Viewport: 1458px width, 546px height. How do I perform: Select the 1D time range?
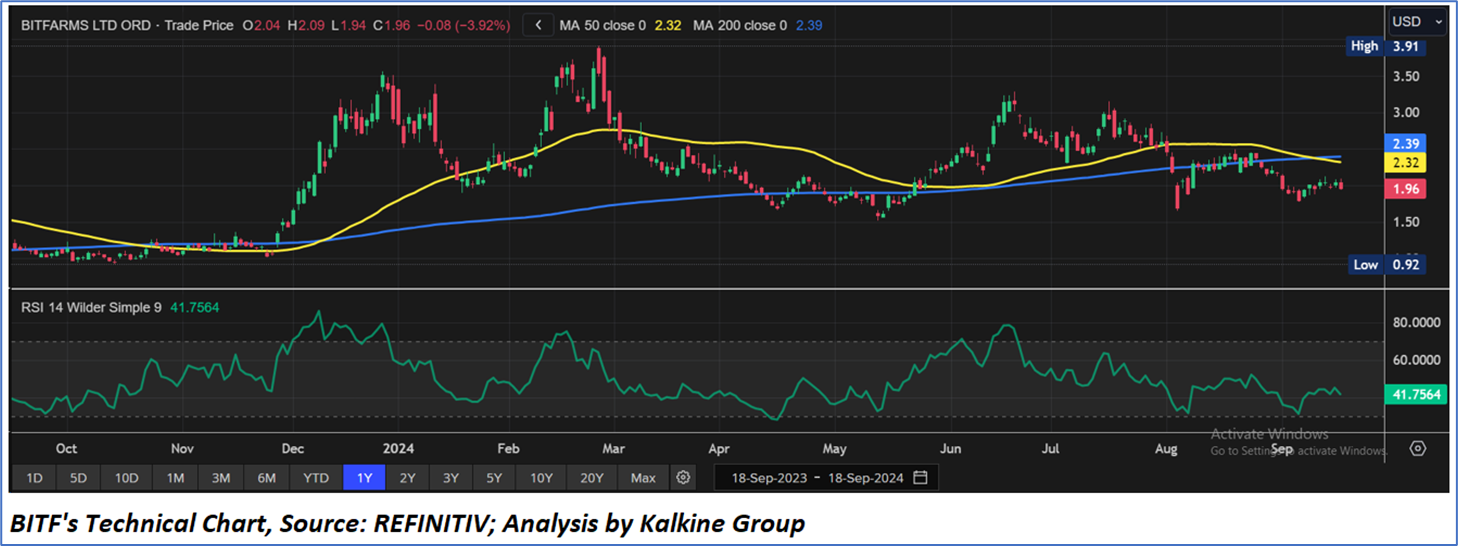34,478
